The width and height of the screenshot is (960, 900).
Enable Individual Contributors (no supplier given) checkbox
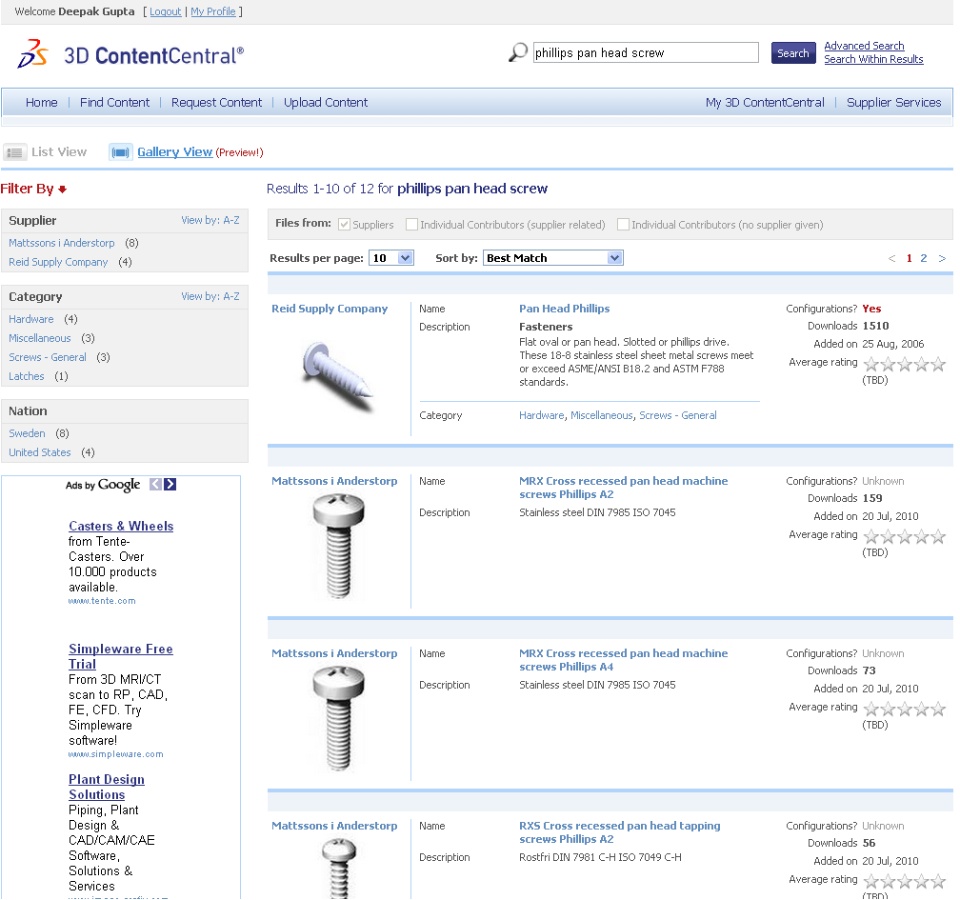[x=623, y=225]
